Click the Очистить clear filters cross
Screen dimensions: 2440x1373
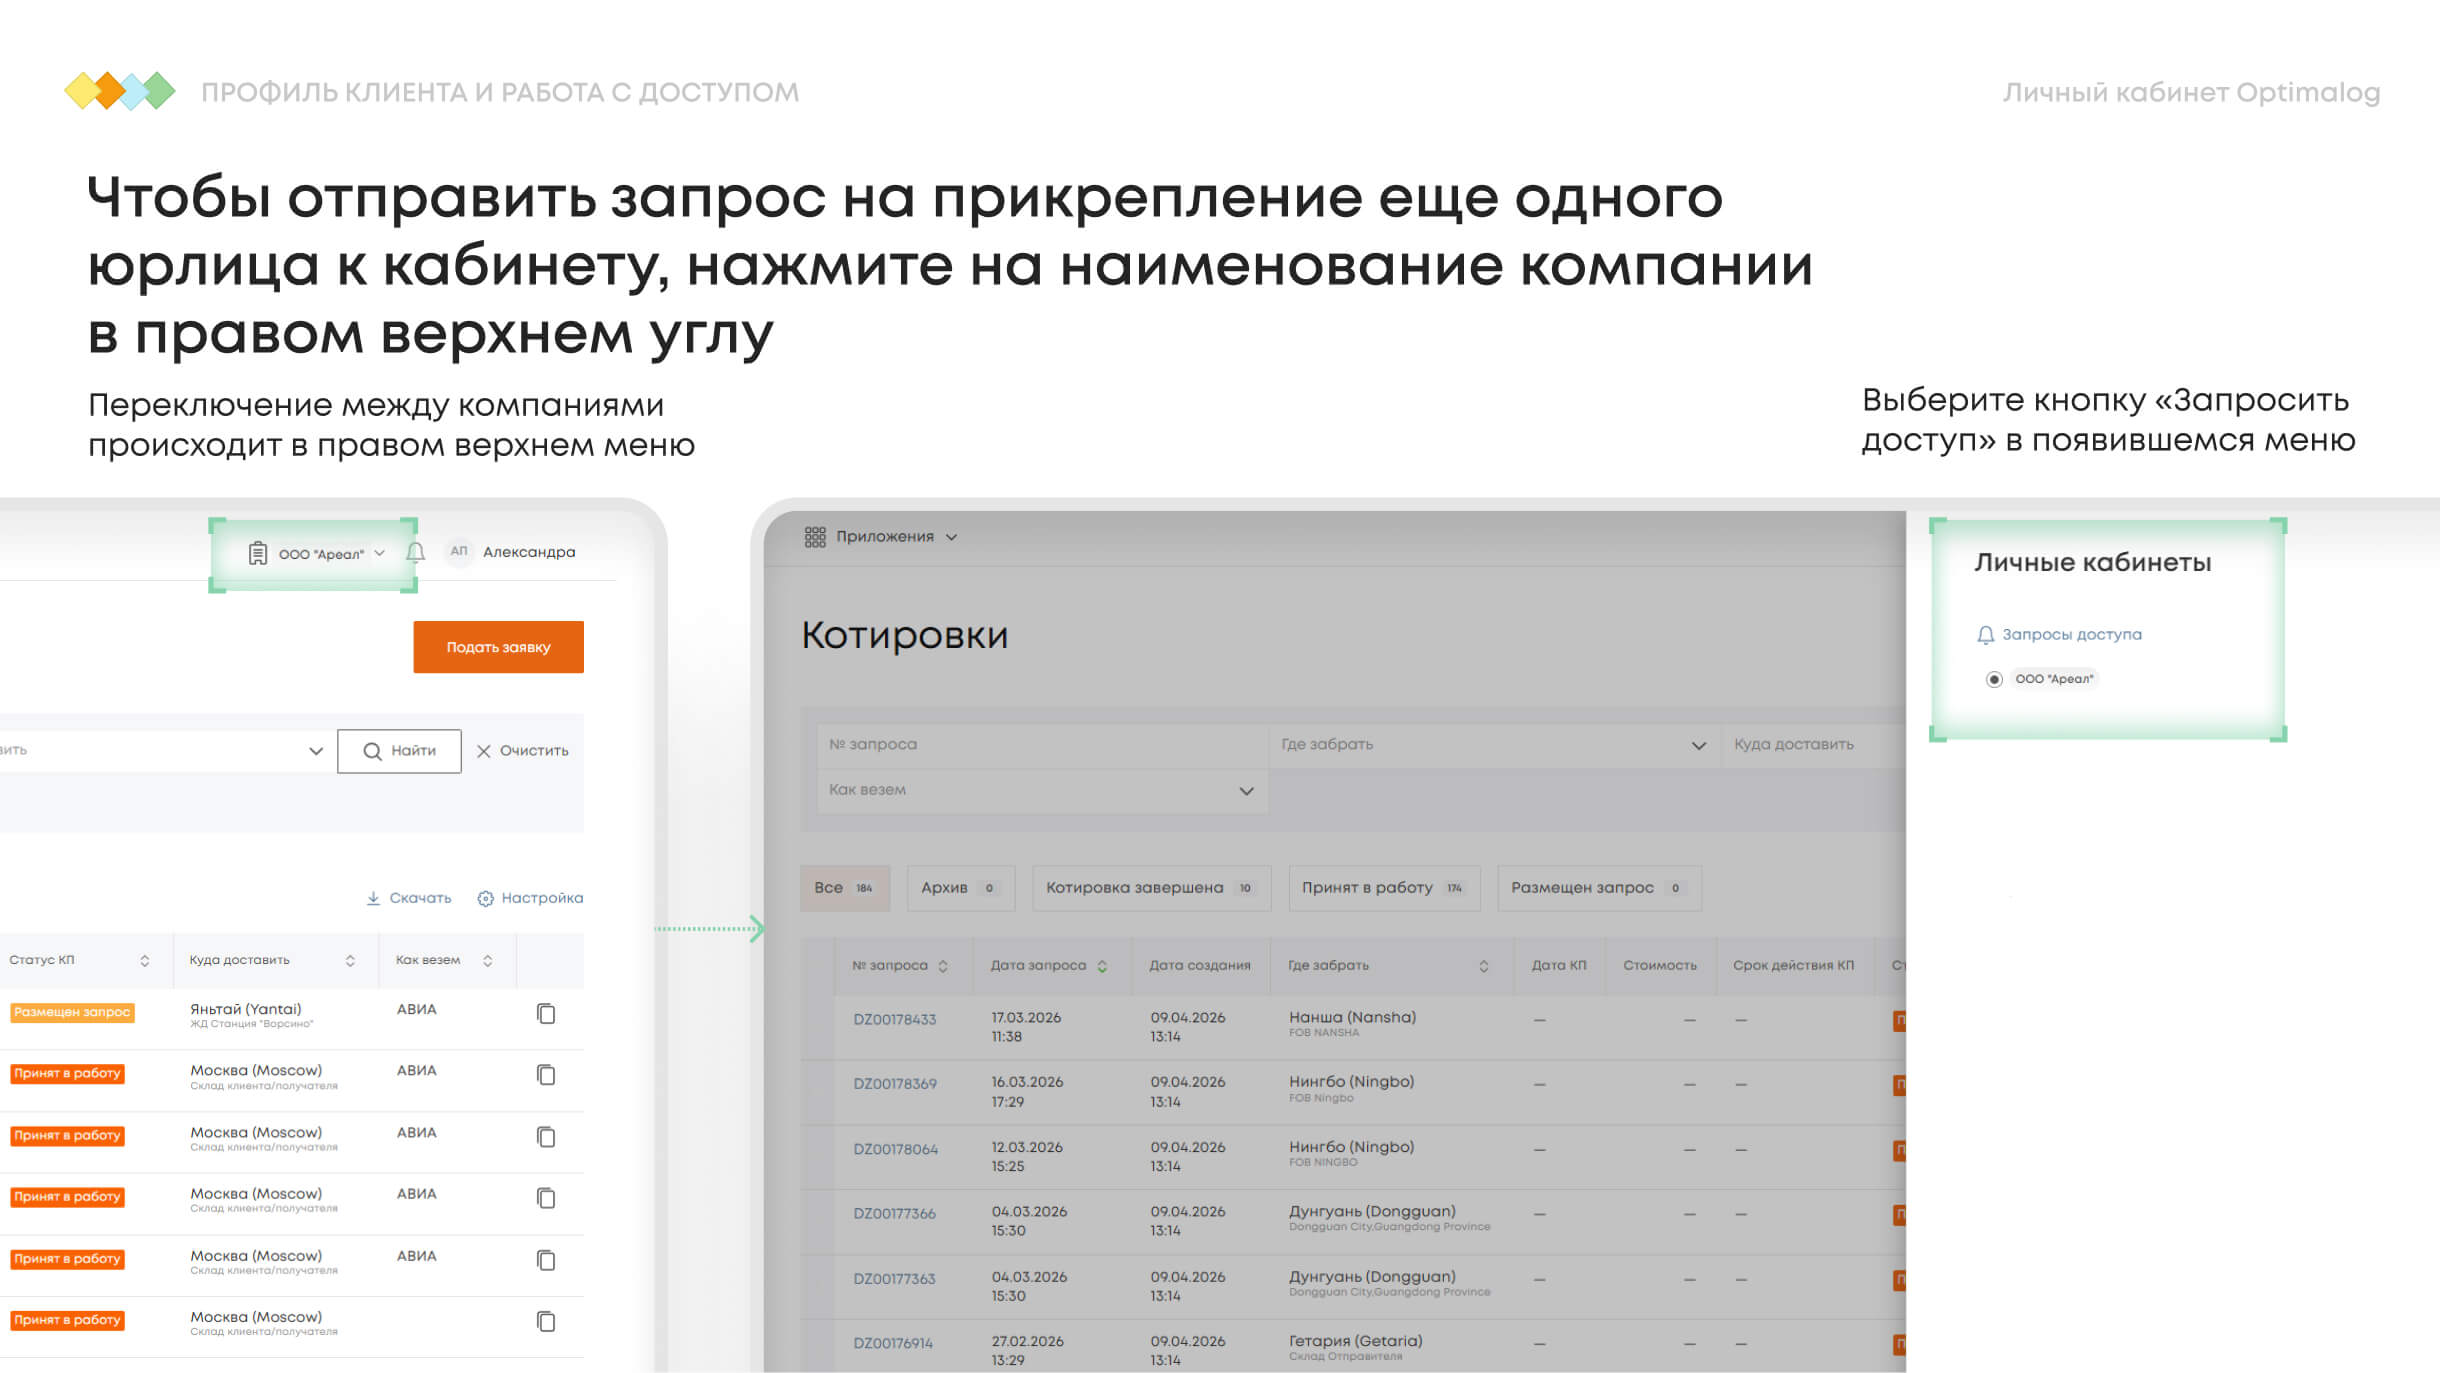pyautogui.click(x=484, y=751)
